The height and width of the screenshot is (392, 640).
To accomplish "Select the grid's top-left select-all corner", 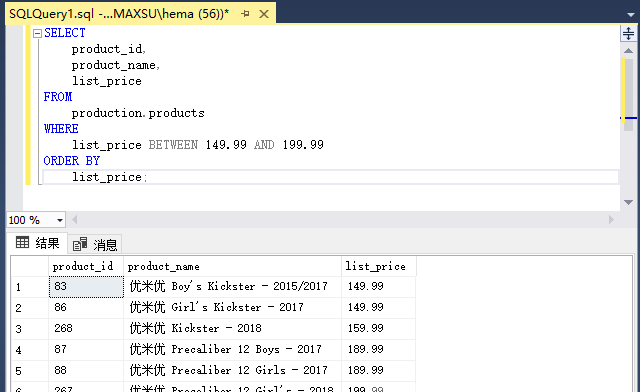I will coord(30,266).
